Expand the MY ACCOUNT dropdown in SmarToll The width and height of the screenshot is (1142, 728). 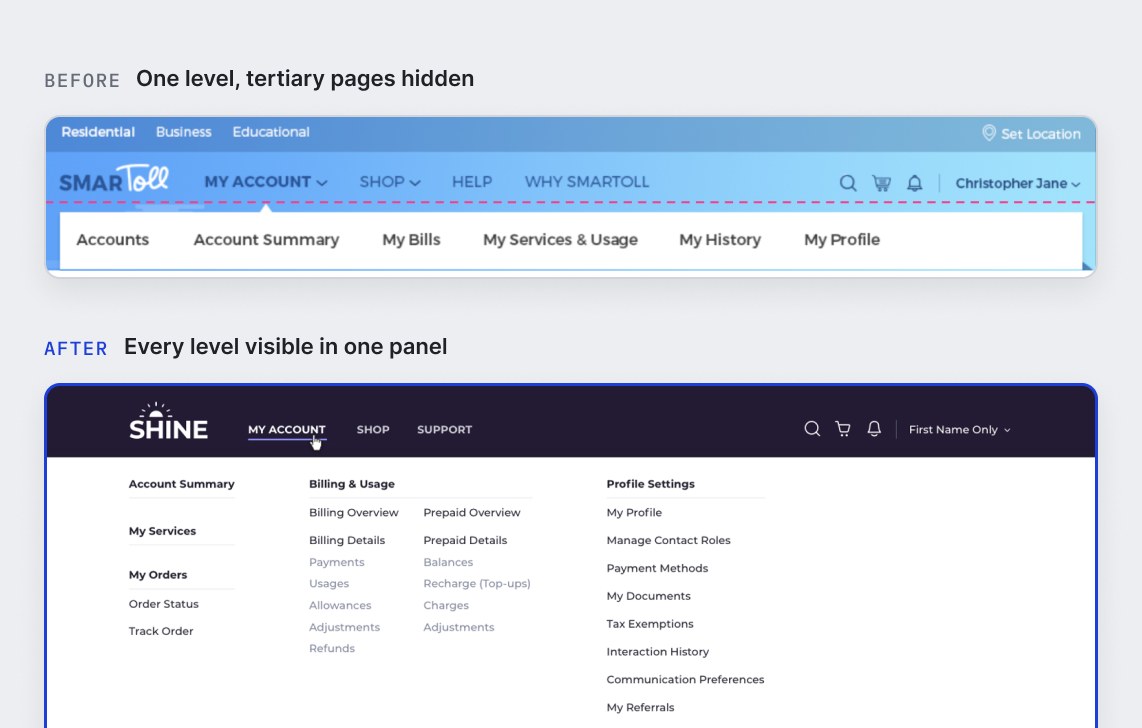tap(266, 182)
